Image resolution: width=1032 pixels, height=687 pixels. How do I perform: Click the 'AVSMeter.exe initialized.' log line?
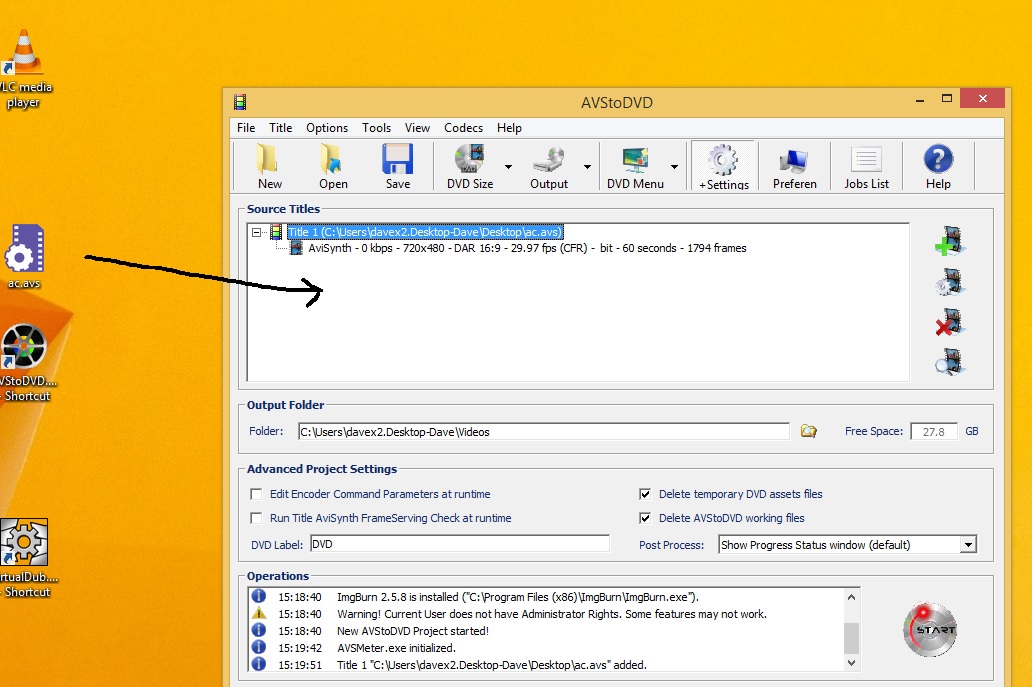point(396,648)
